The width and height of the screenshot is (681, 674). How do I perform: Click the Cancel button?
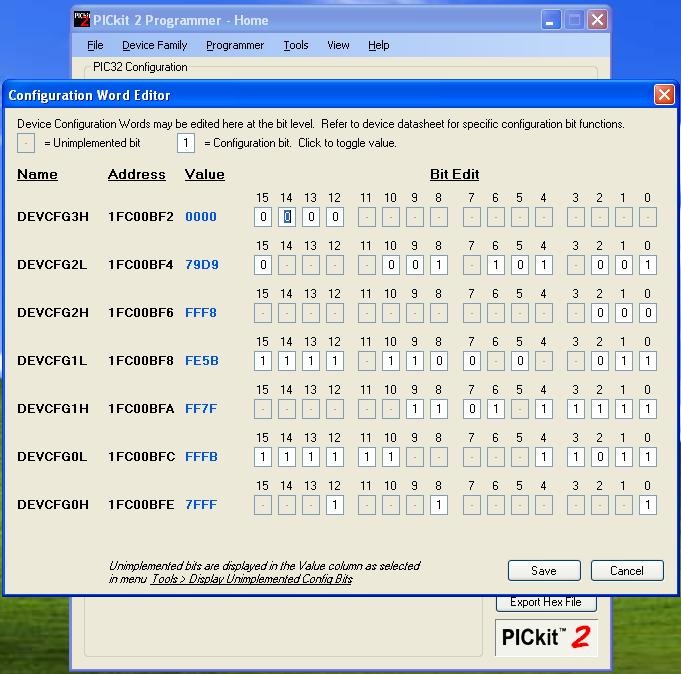pyautogui.click(x=627, y=571)
